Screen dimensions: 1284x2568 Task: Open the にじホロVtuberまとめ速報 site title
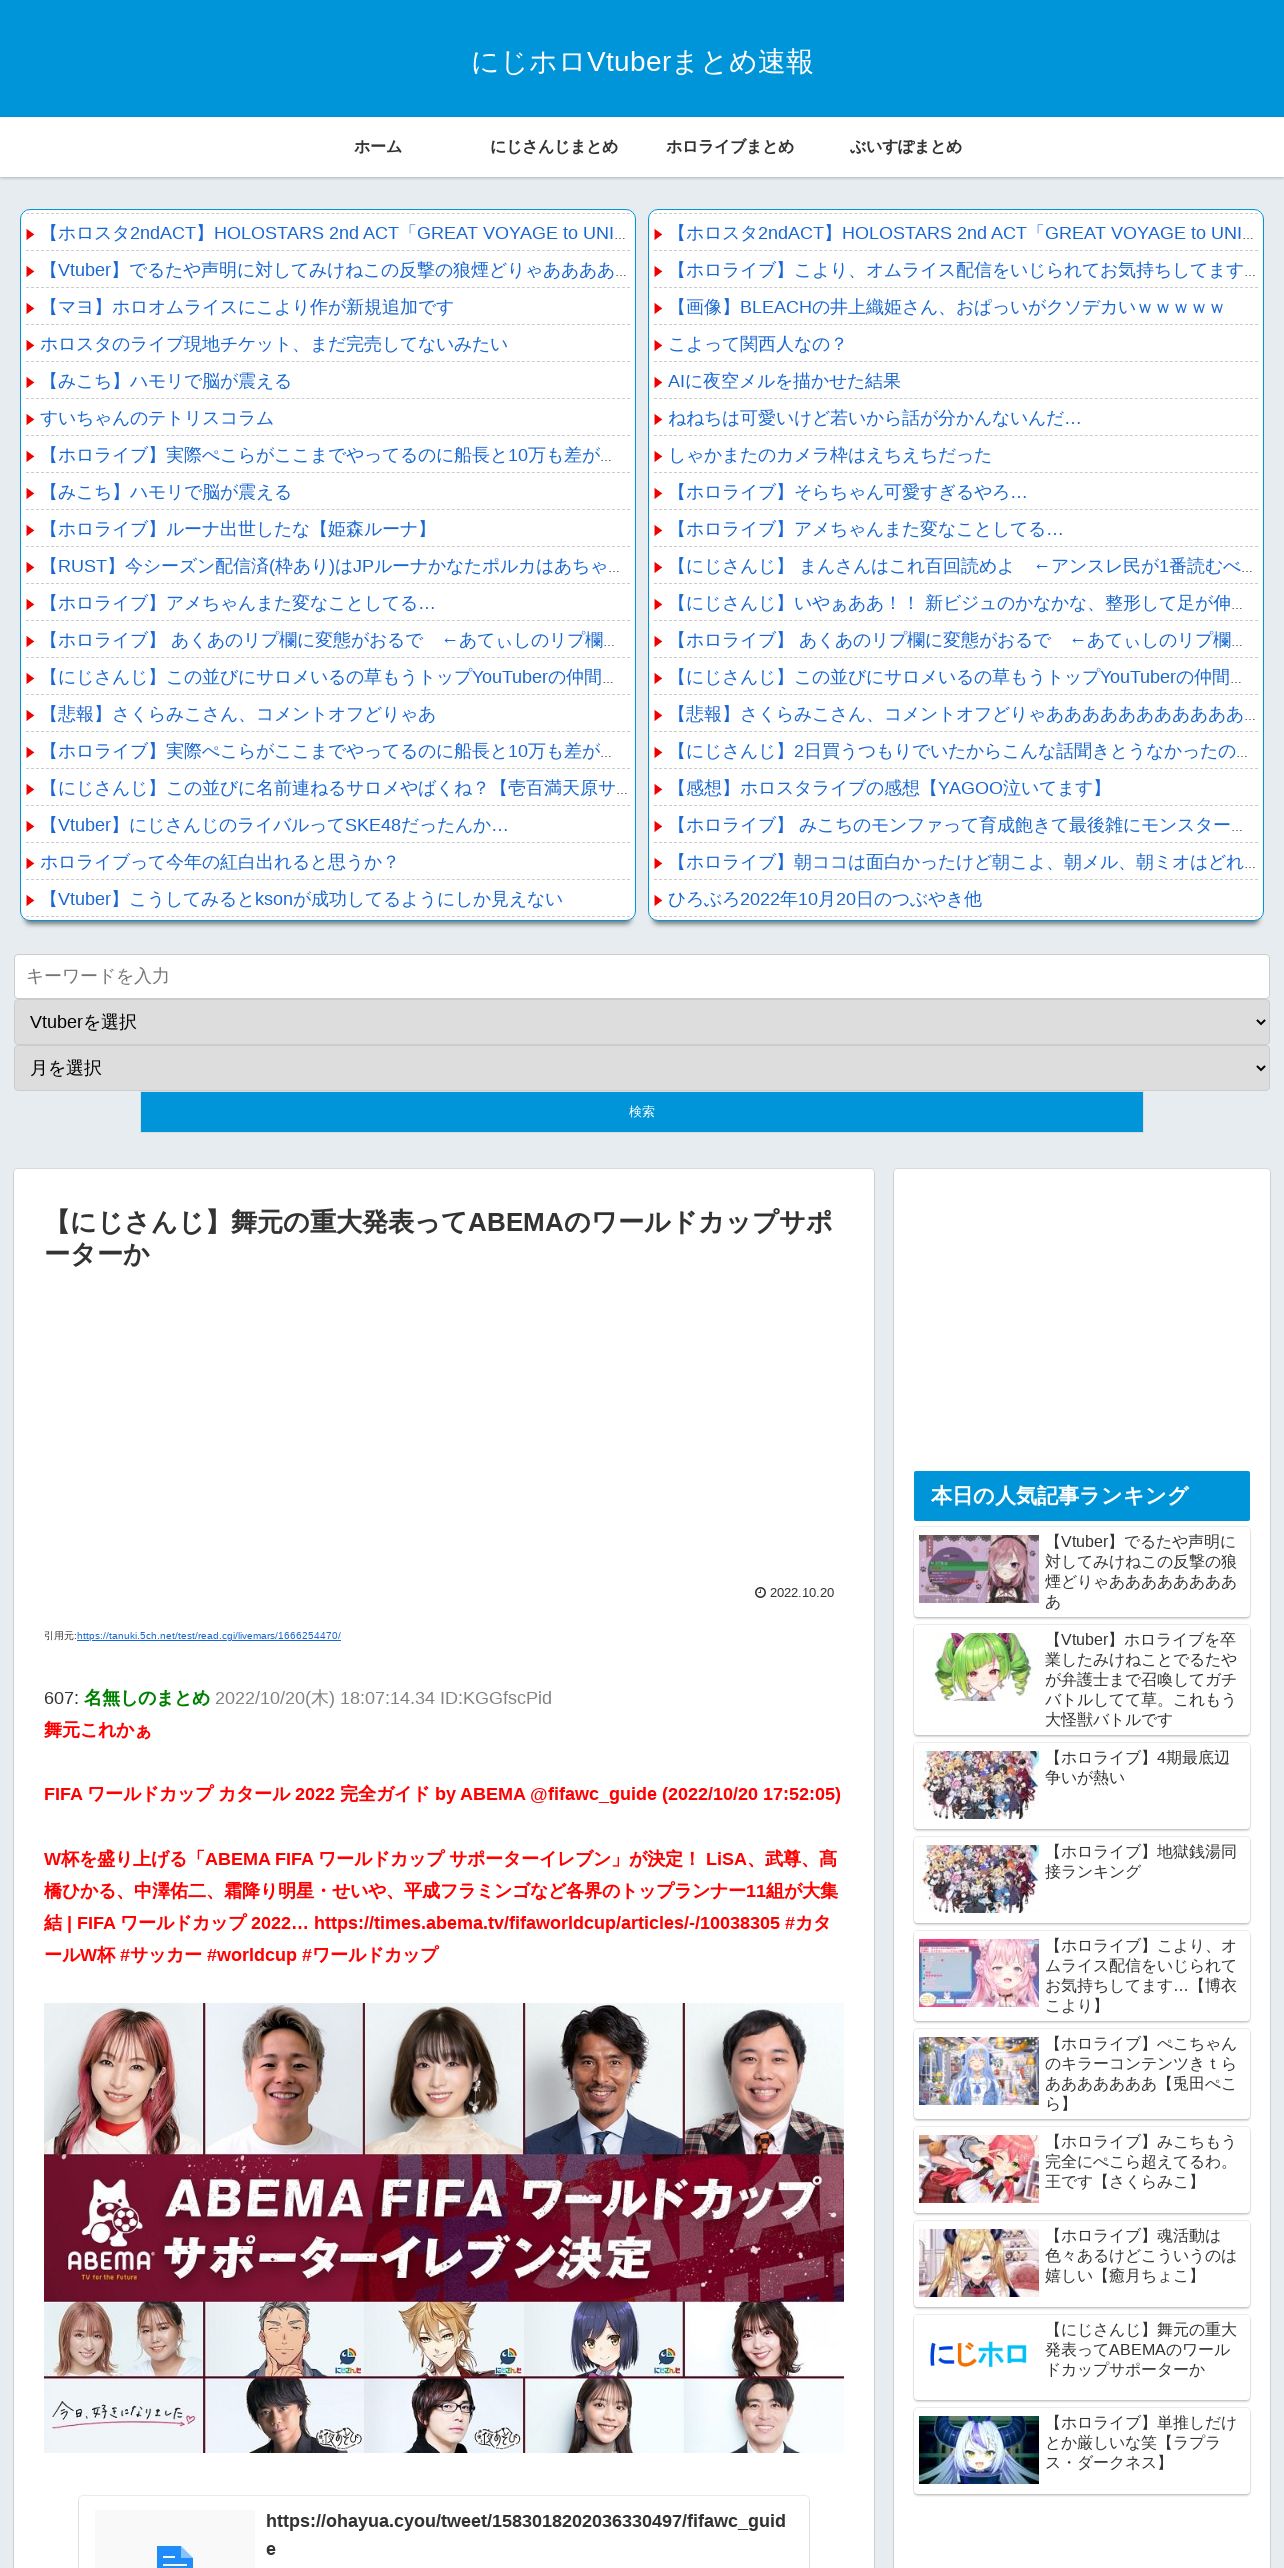click(x=642, y=62)
